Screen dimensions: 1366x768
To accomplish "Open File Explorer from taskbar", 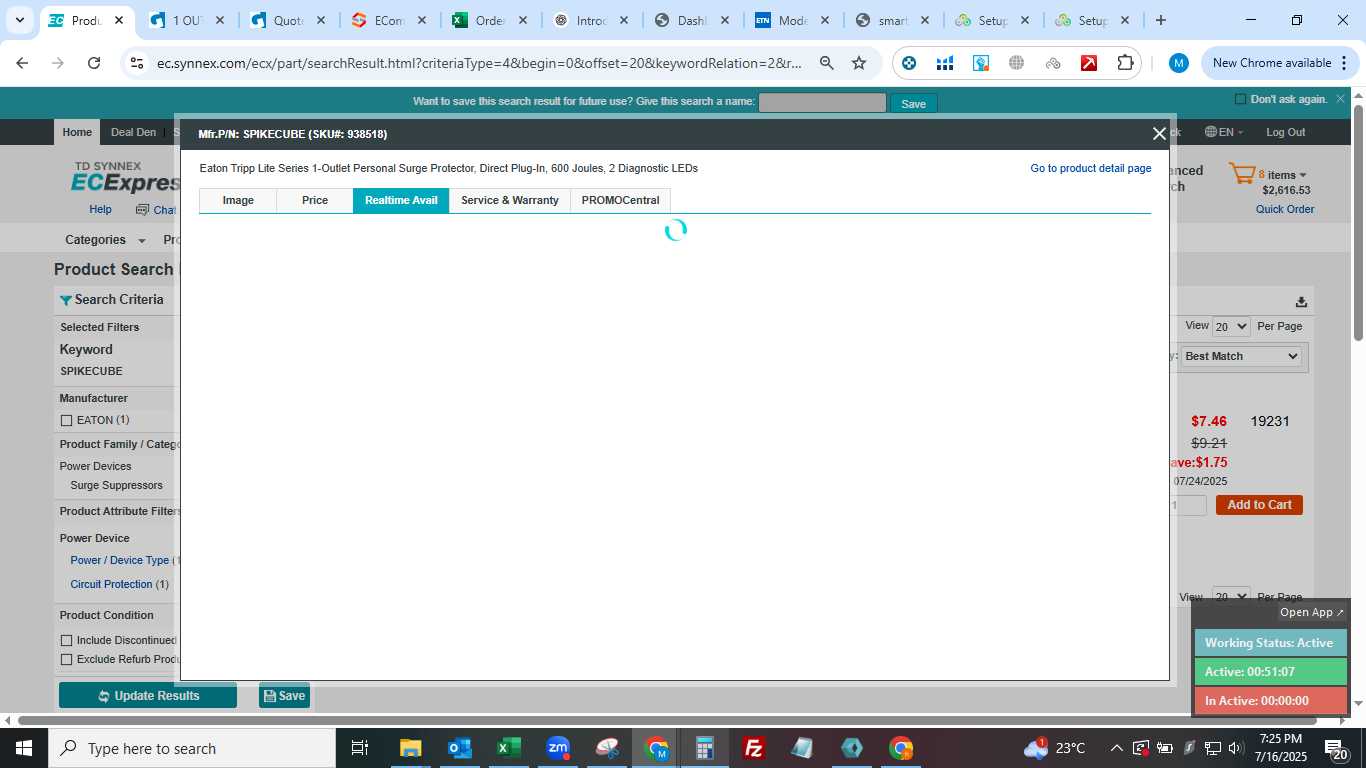I will (x=410, y=748).
